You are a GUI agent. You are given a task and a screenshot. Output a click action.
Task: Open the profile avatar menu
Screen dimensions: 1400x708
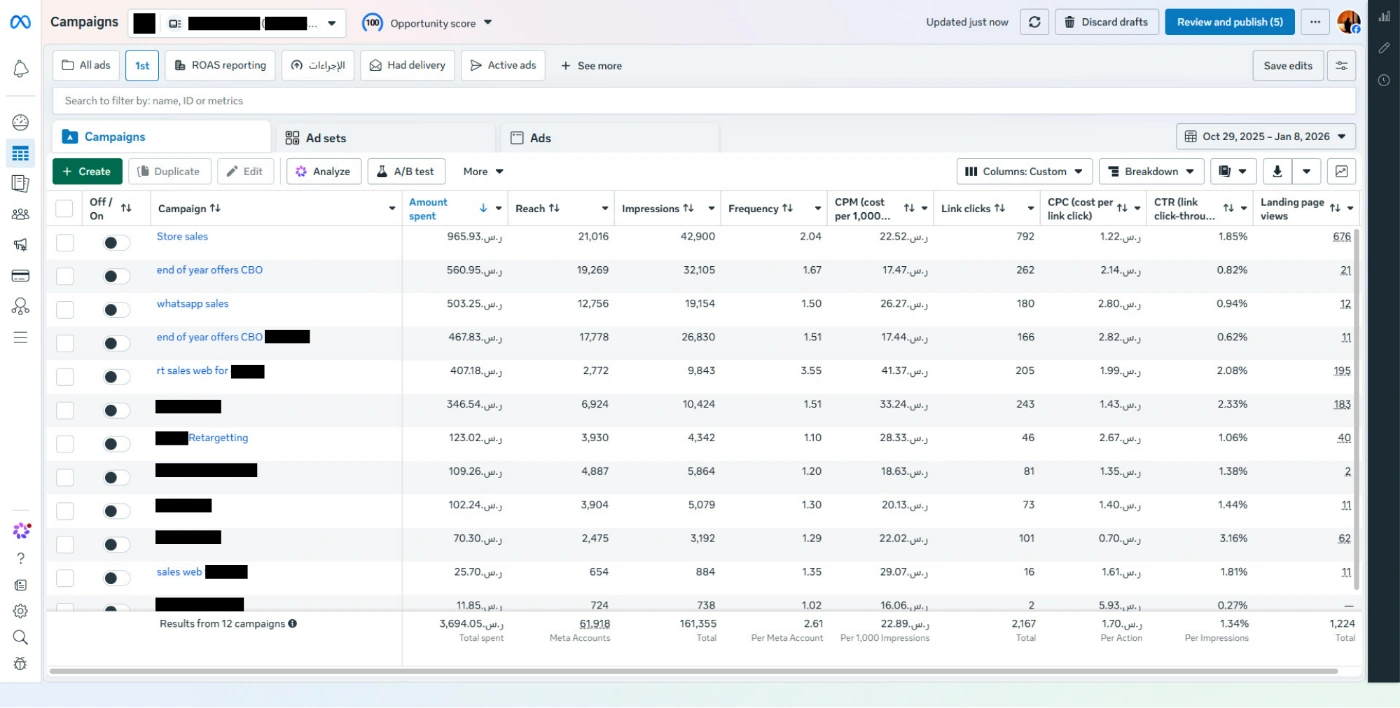tap(1349, 22)
